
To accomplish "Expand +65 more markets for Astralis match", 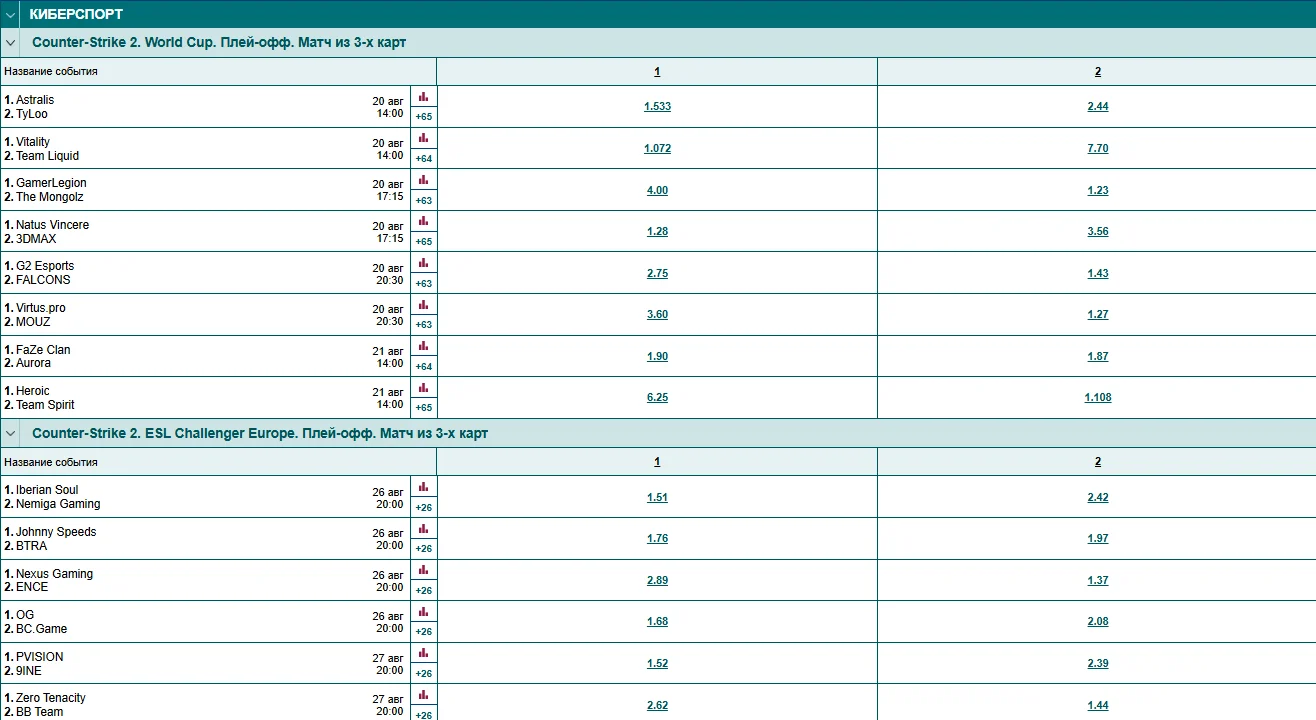I will click(424, 117).
